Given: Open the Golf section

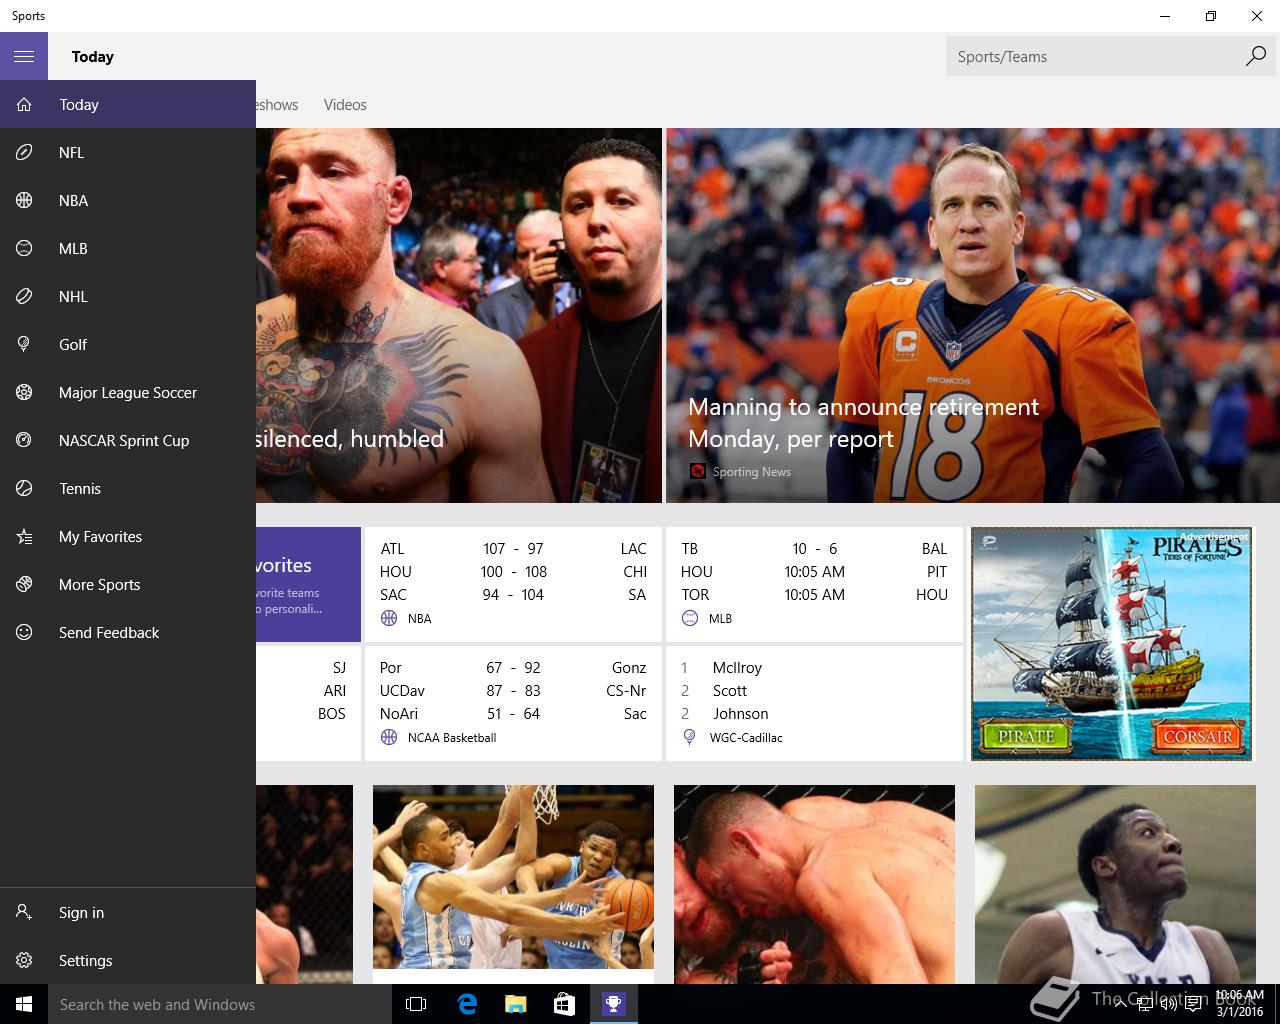Looking at the screenshot, I should [x=128, y=344].
